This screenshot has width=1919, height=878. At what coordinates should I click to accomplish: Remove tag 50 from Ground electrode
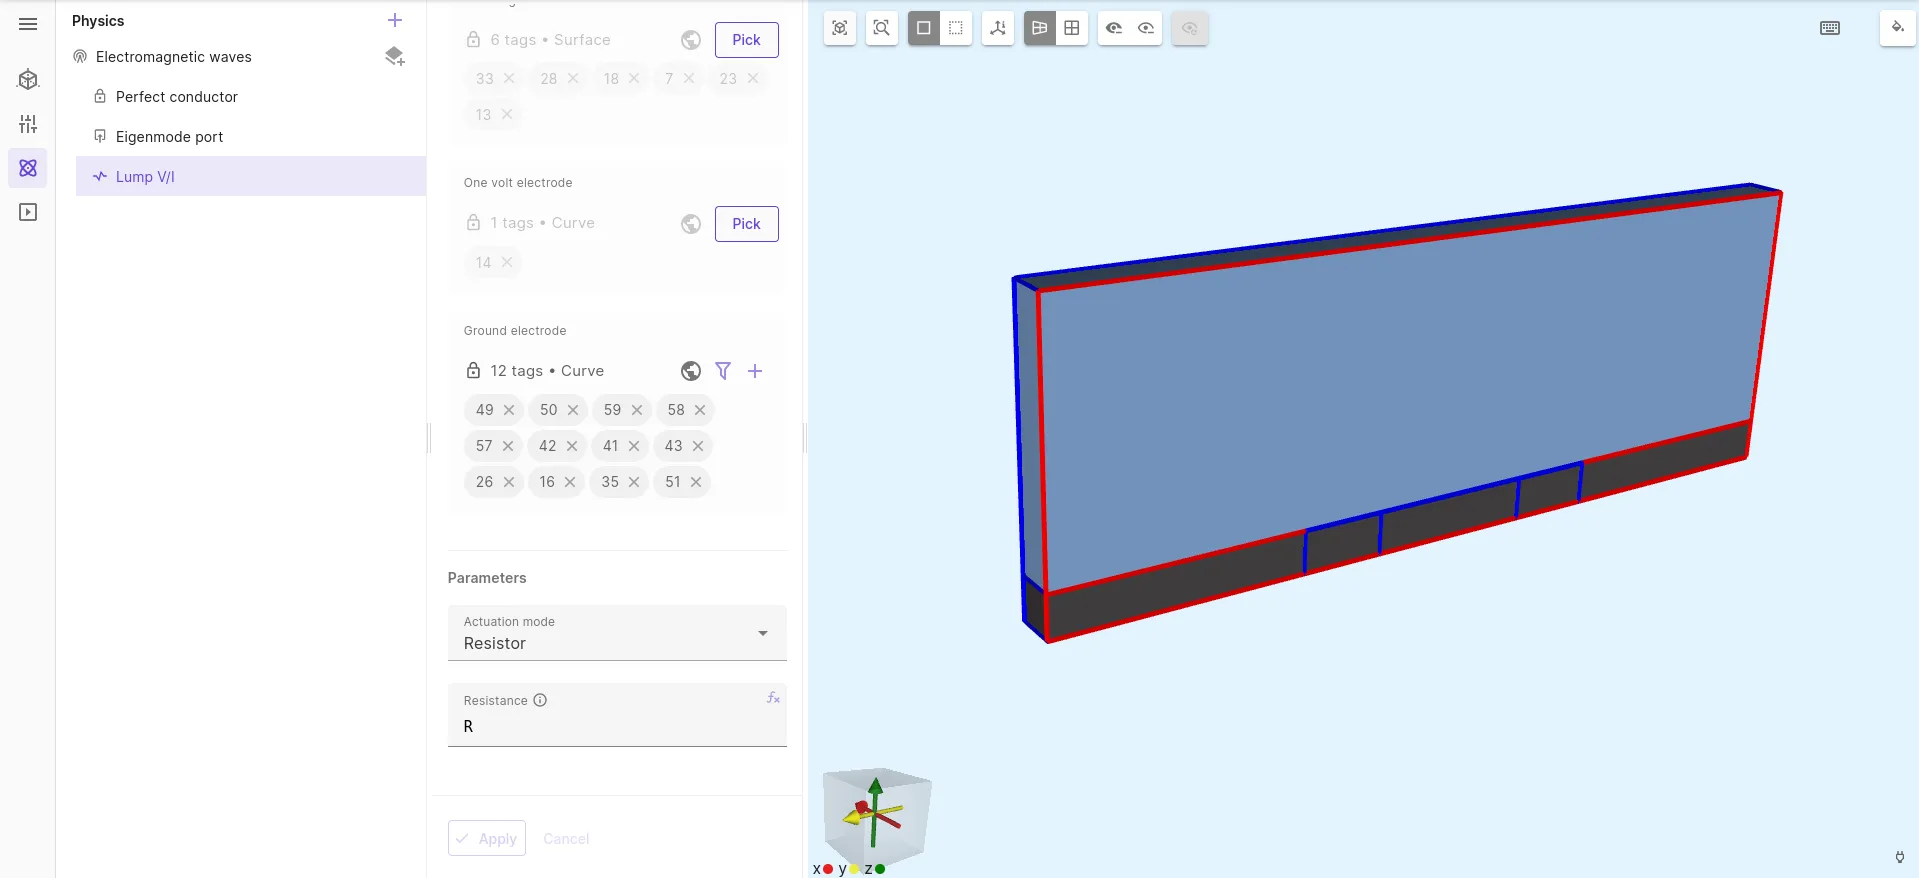point(573,410)
